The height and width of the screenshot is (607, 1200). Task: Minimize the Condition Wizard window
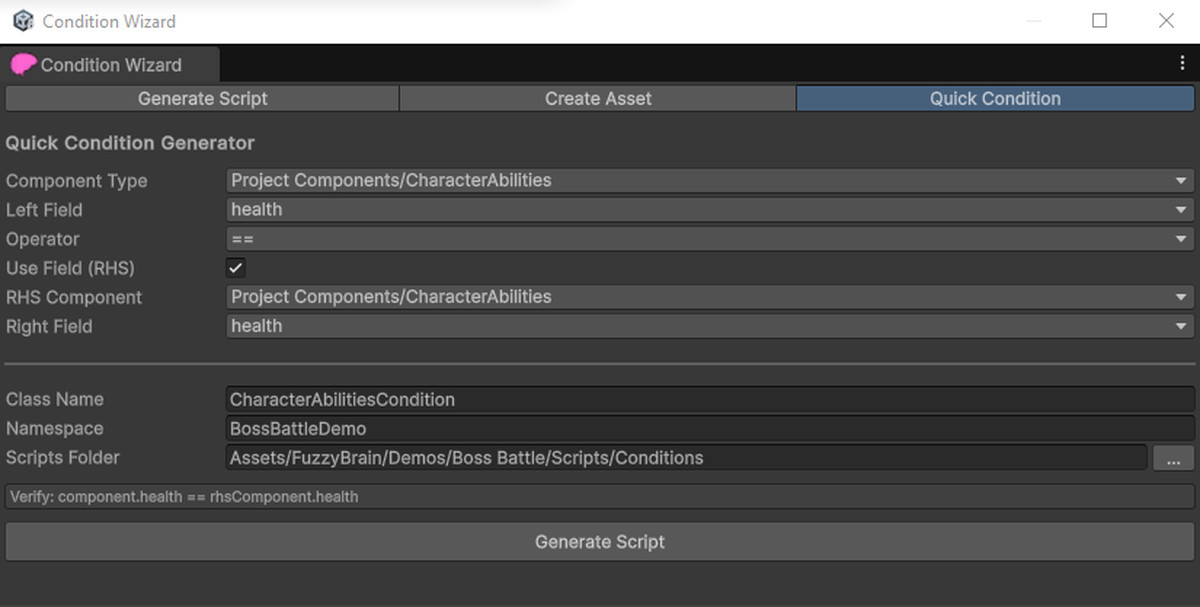coord(1034,20)
